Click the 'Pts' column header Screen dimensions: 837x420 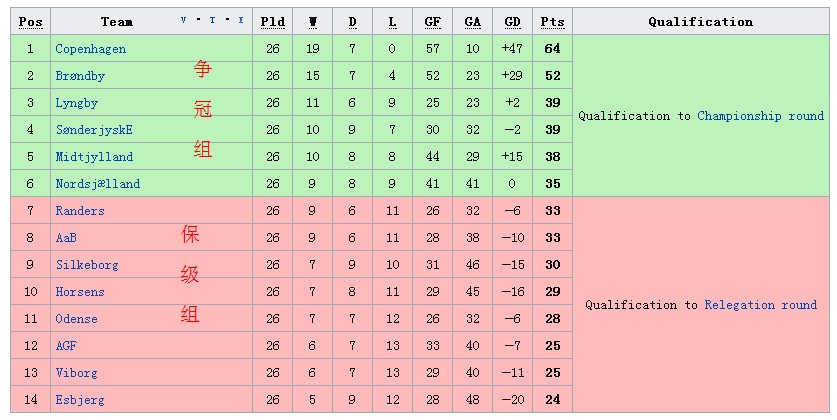tap(552, 21)
